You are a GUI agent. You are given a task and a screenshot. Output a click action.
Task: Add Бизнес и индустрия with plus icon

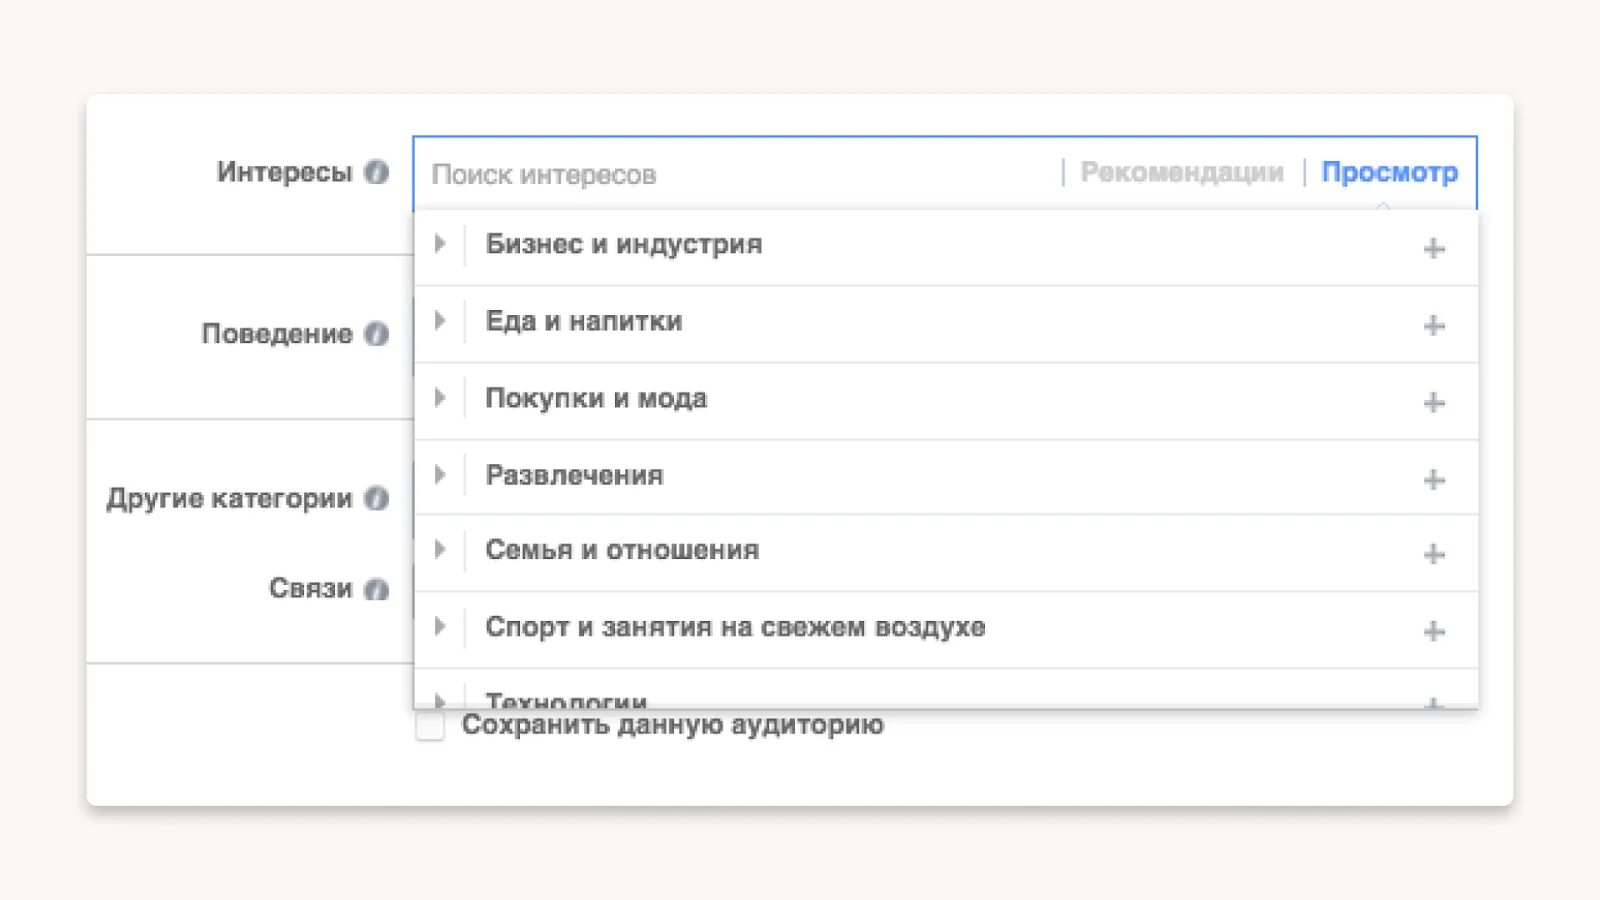pyautogui.click(x=1434, y=248)
